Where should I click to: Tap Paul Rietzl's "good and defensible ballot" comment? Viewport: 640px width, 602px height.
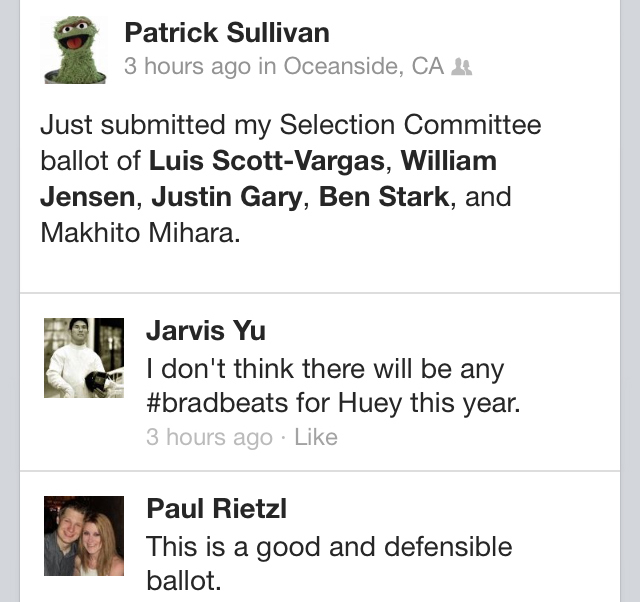tap(328, 547)
